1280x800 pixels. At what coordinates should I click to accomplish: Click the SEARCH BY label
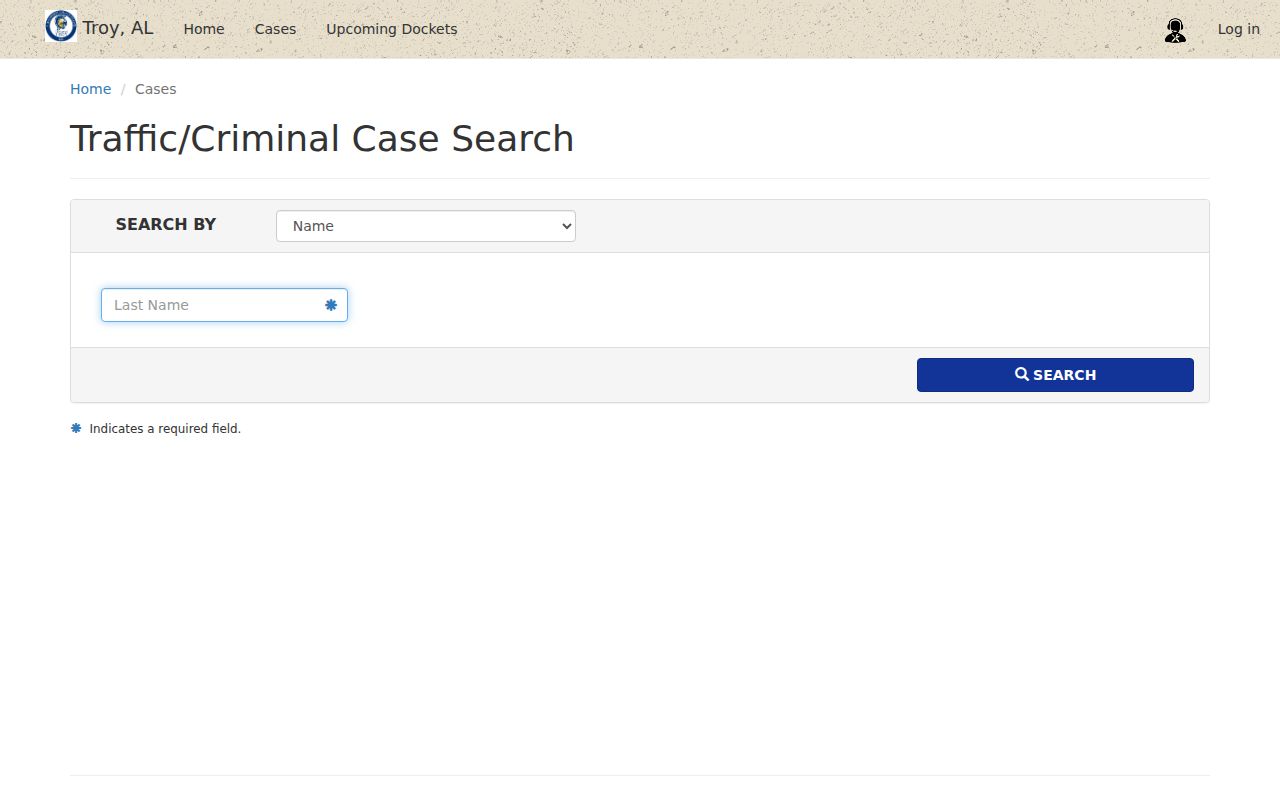coord(166,224)
